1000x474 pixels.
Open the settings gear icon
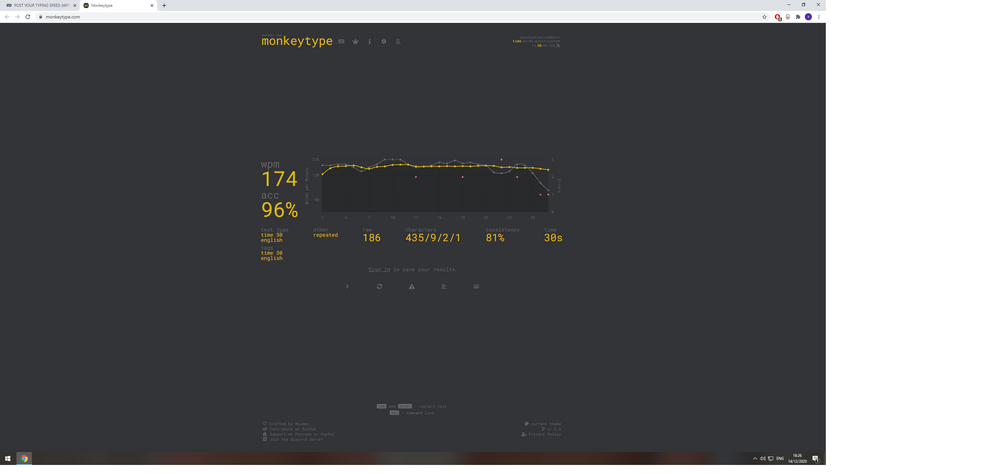[384, 42]
